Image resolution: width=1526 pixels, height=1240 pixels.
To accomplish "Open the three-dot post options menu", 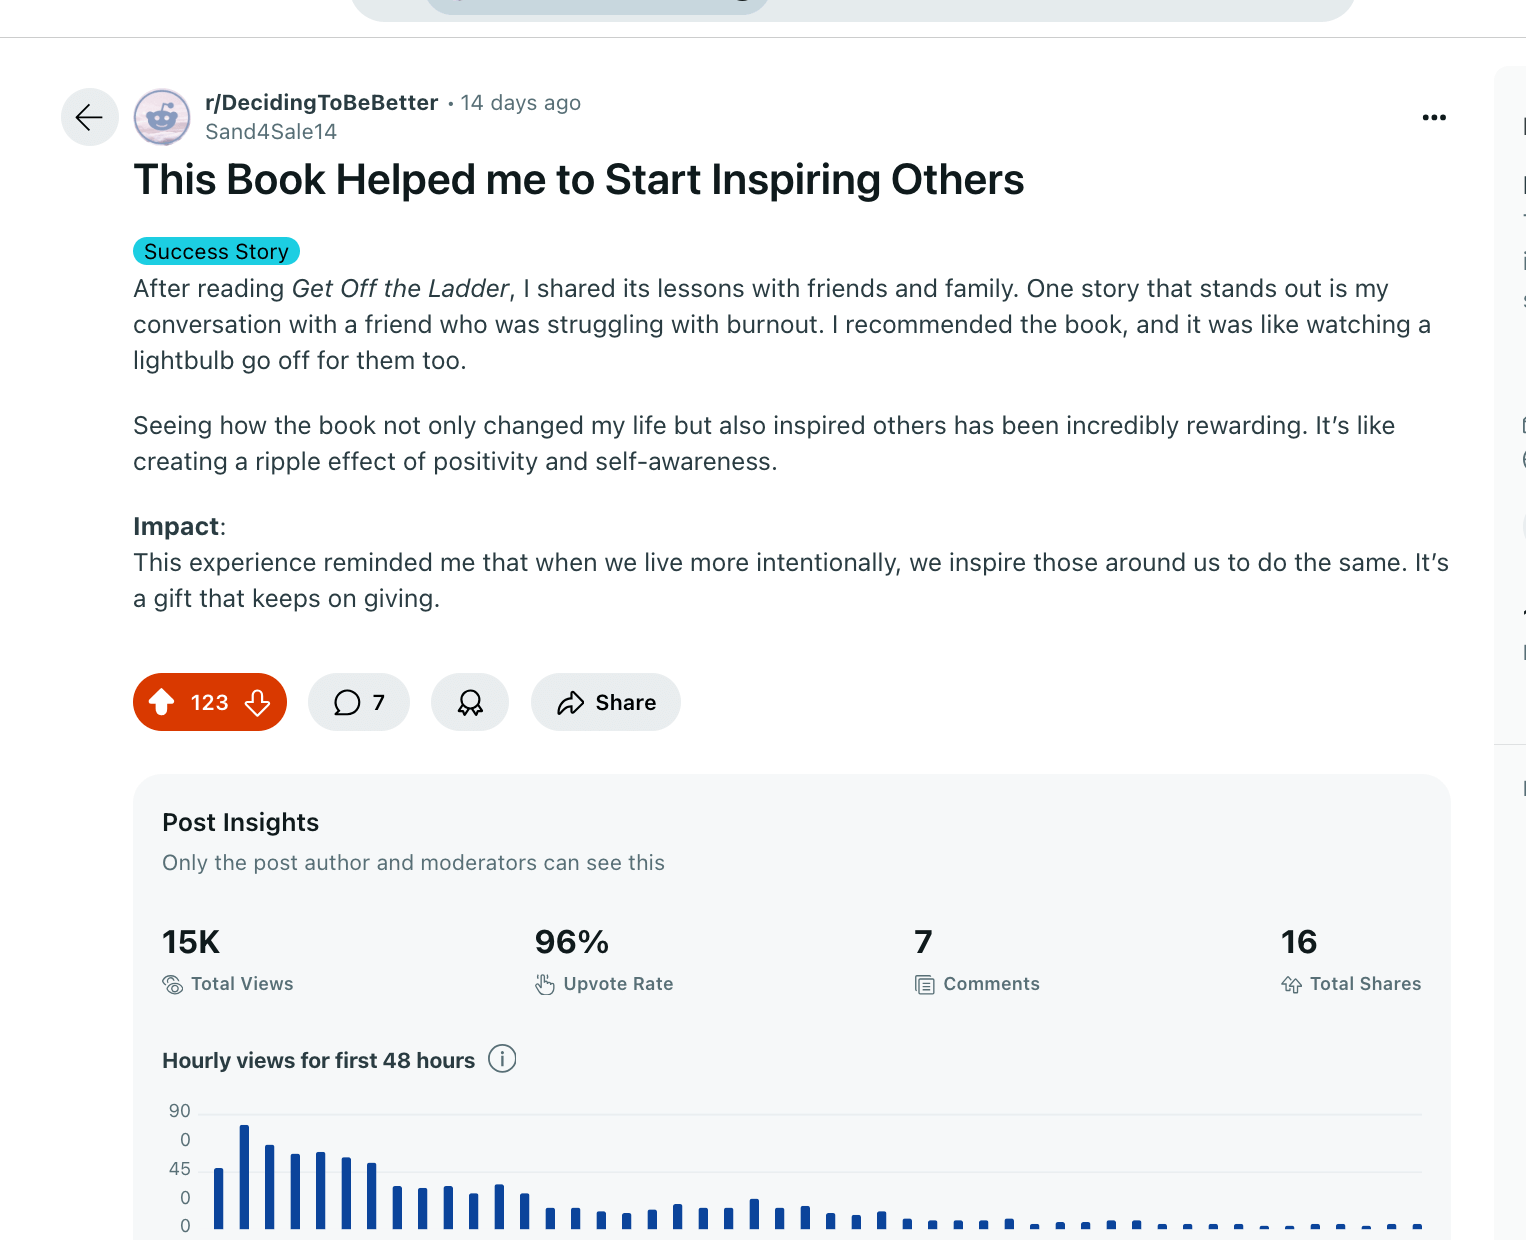I will click(1434, 117).
